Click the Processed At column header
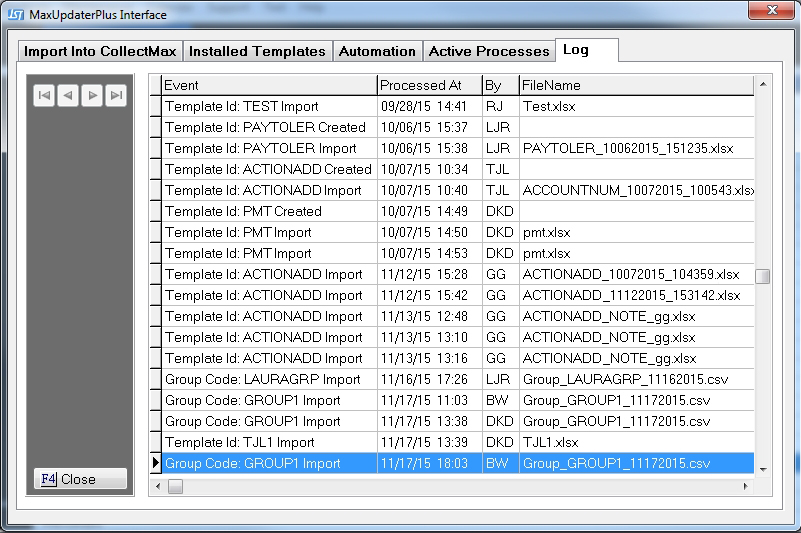801x533 pixels. [x=428, y=85]
